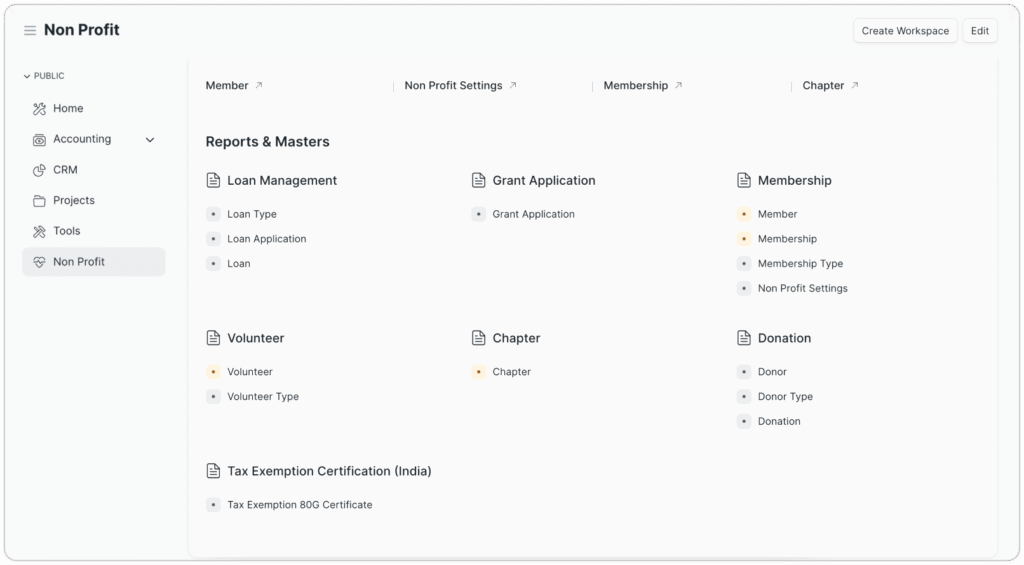Click the Non Profit heart icon in sidebar

(39, 262)
